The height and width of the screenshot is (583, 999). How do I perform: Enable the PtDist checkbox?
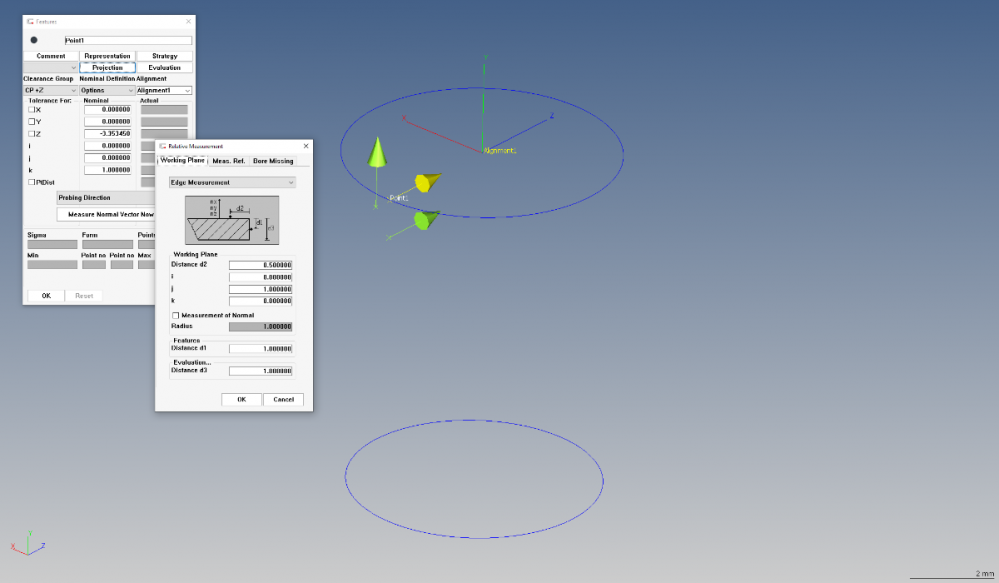31,182
